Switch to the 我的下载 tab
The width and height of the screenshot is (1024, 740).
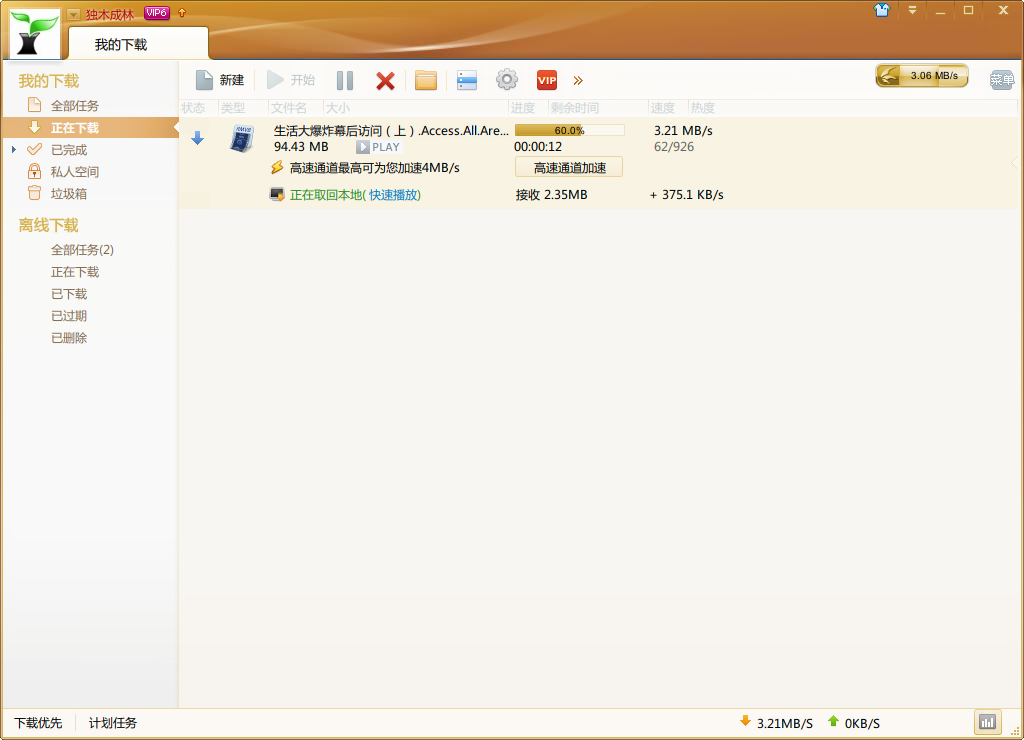(x=121, y=44)
